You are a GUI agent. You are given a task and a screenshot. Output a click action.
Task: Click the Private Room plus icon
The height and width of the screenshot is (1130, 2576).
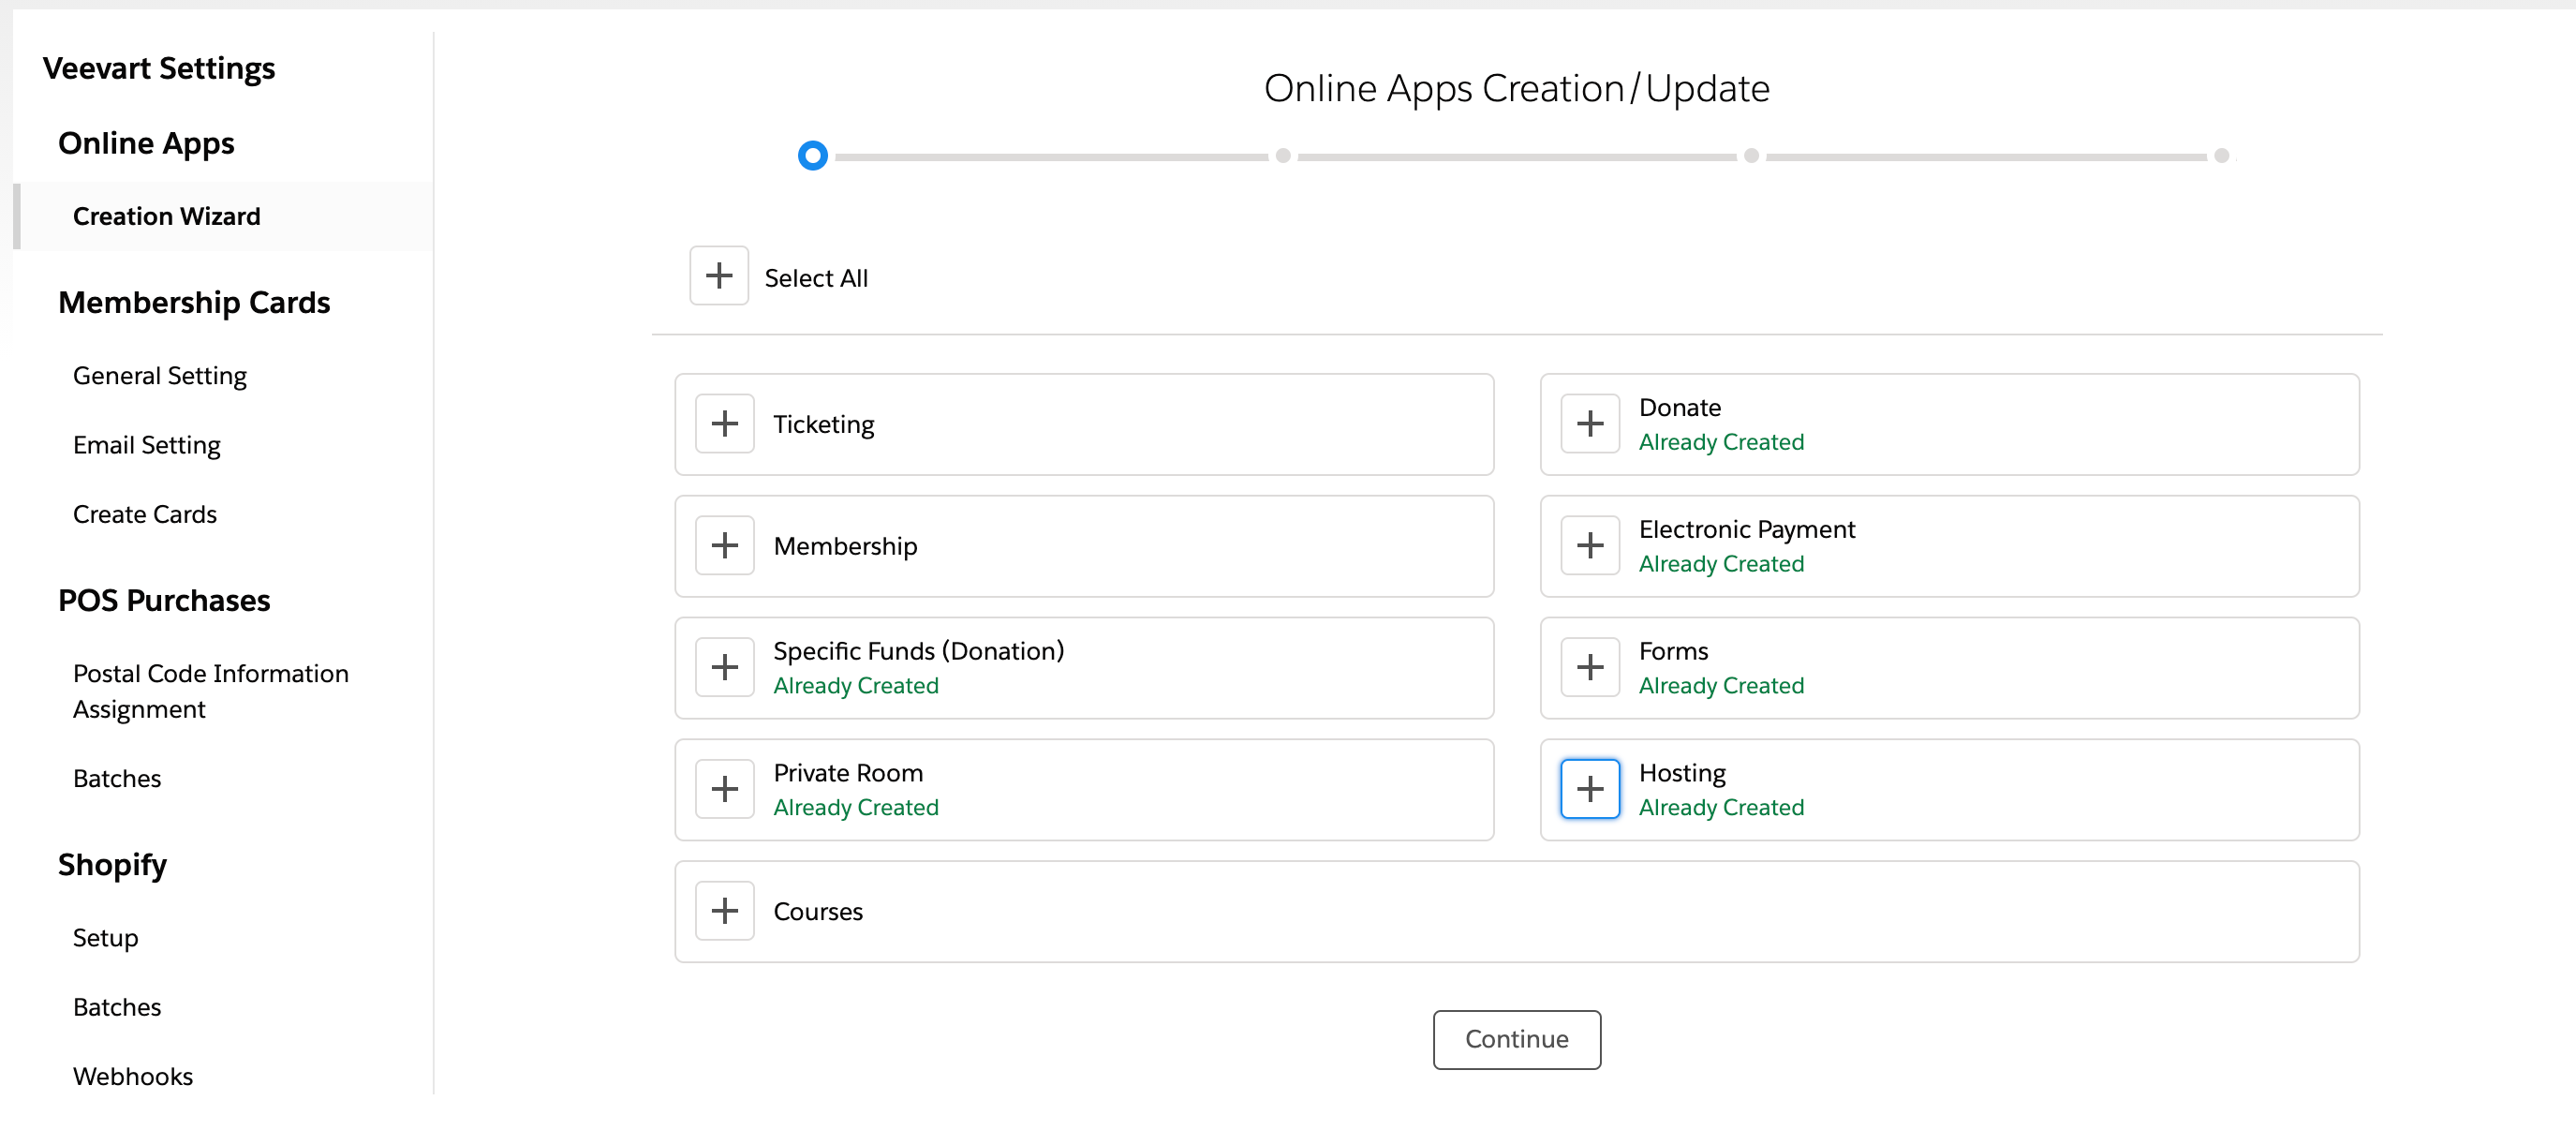click(725, 789)
